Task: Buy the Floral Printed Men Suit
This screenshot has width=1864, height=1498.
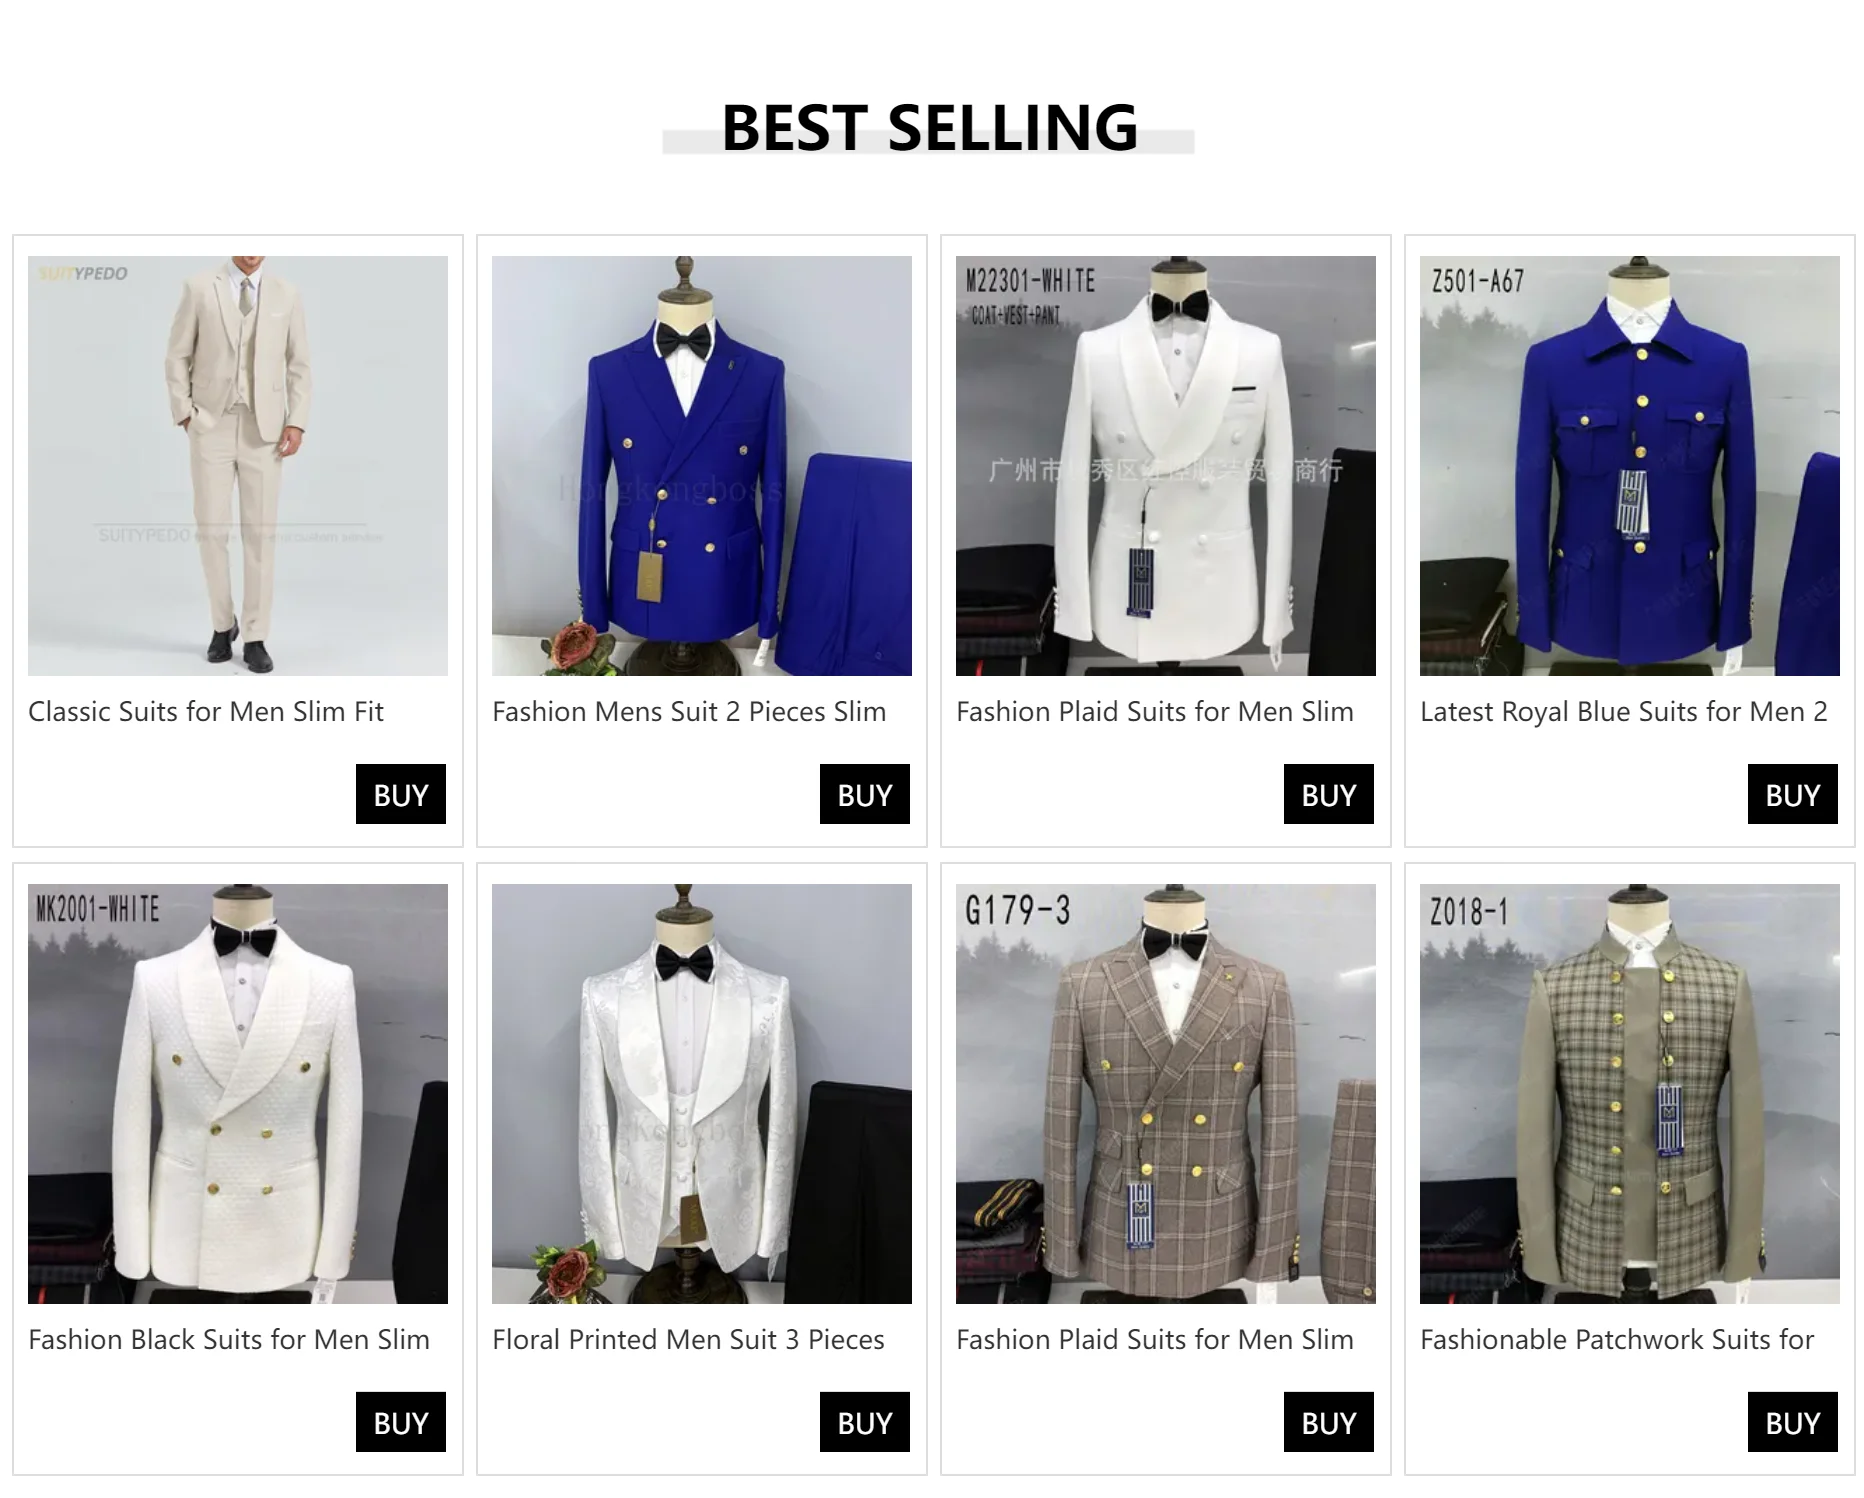Action: (865, 1422)
